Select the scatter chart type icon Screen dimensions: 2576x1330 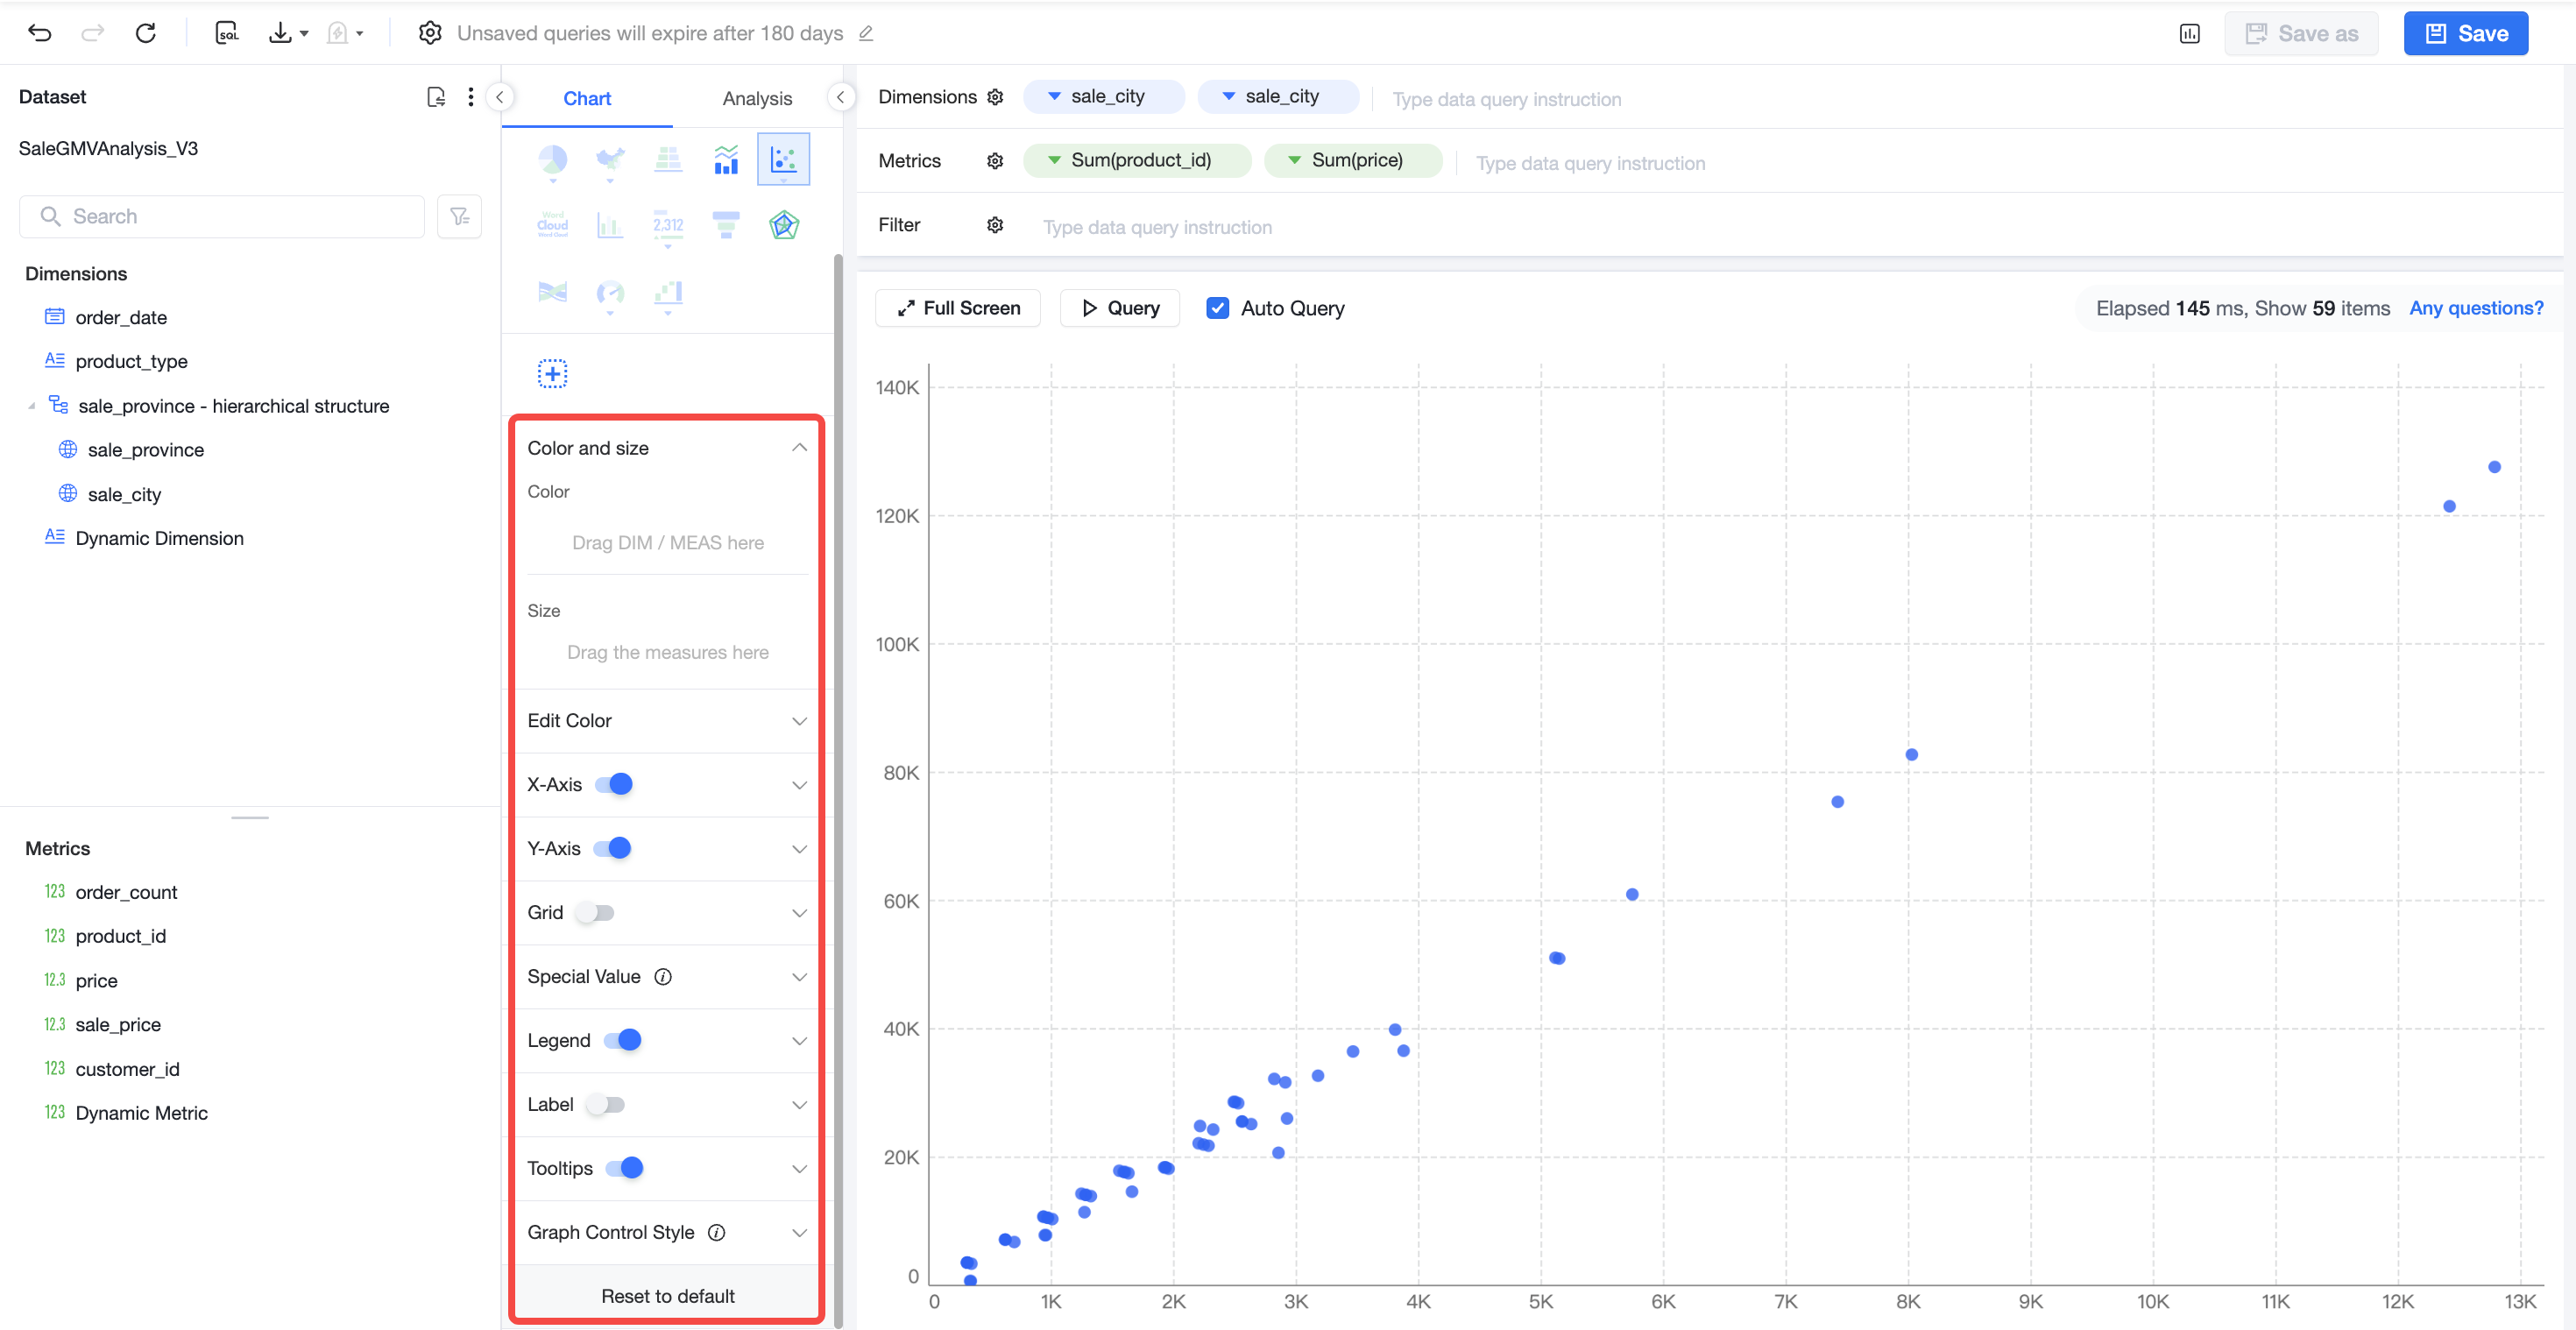tap(783, 159)
